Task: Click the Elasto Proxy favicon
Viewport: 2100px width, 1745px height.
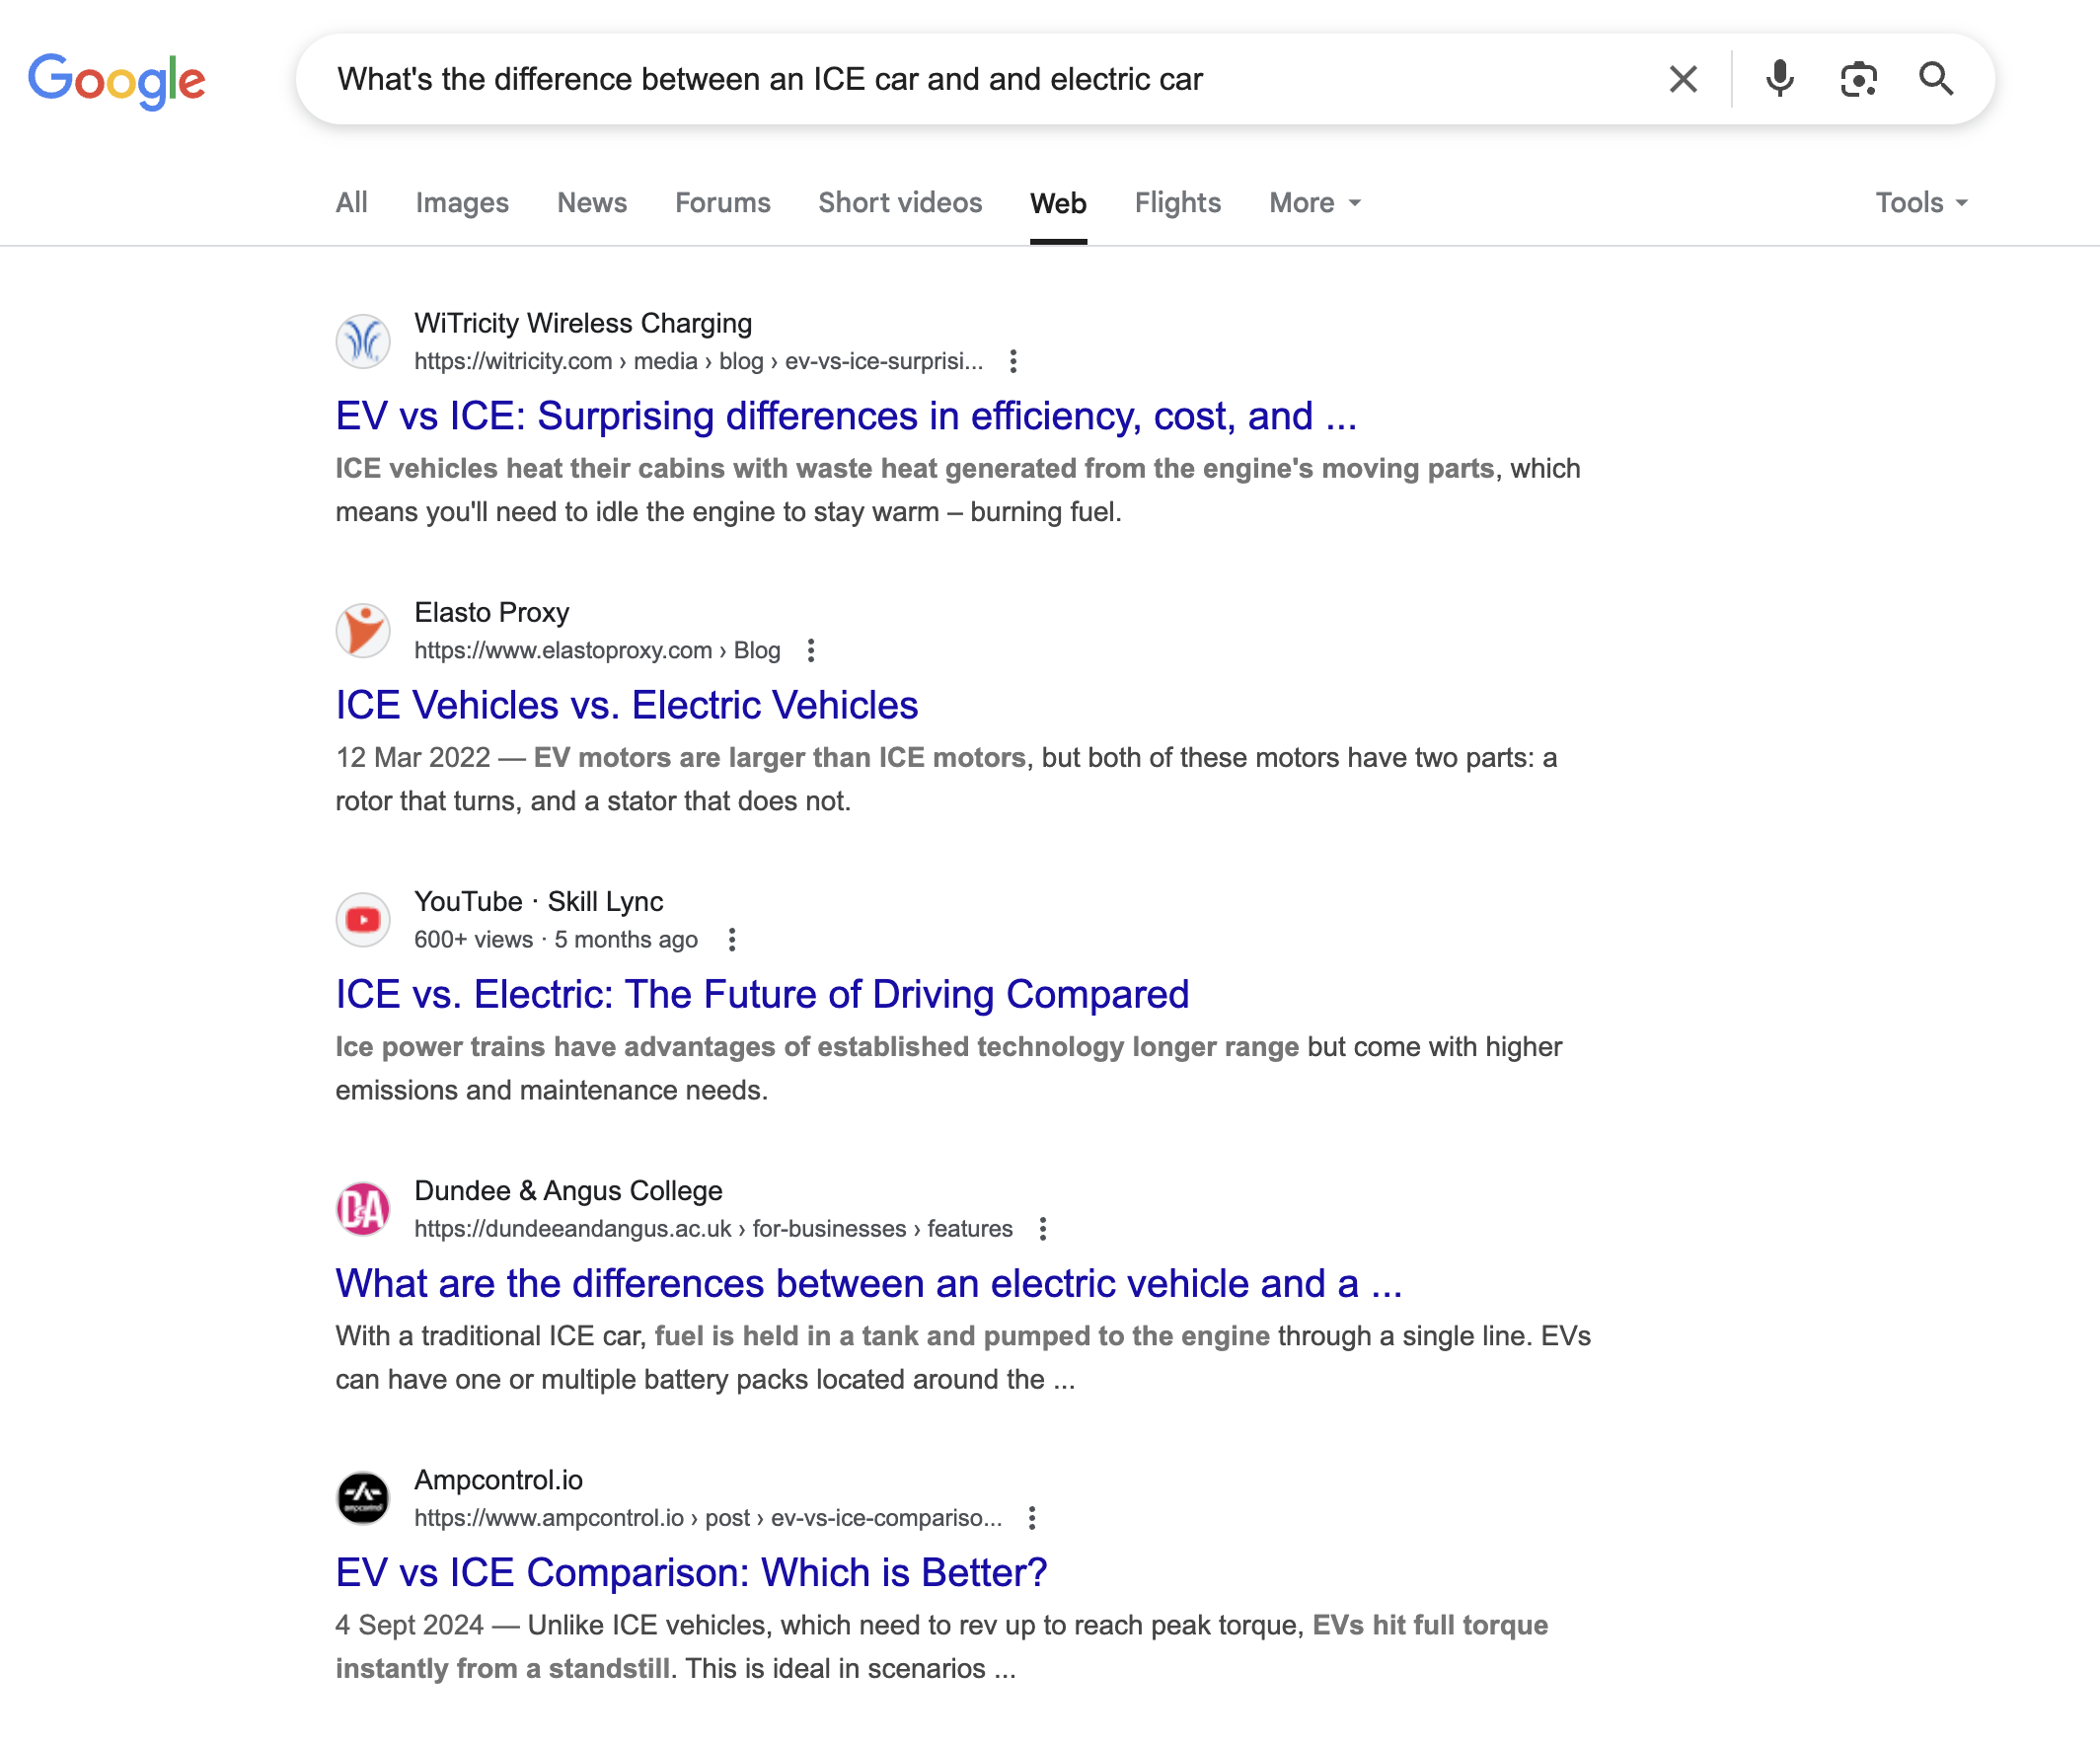Action: click(363, 630)
